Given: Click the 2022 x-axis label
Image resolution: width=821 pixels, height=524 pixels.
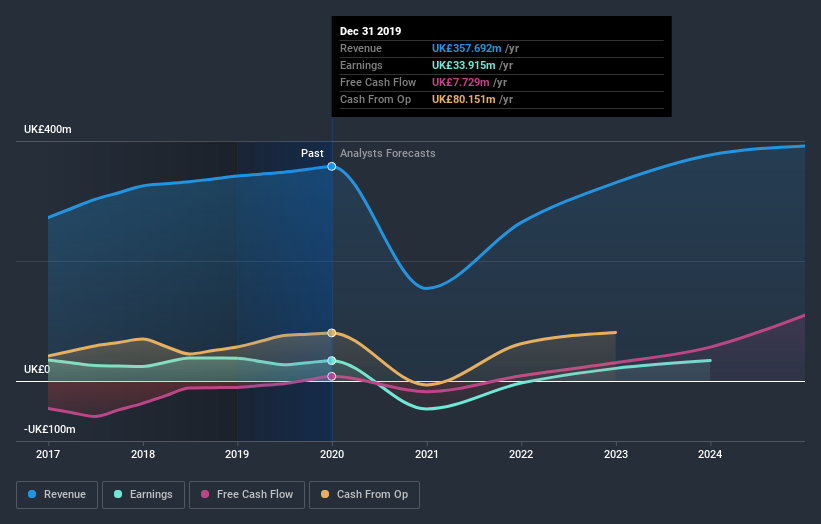Looking at the screenshot, I should pos(521,454).
